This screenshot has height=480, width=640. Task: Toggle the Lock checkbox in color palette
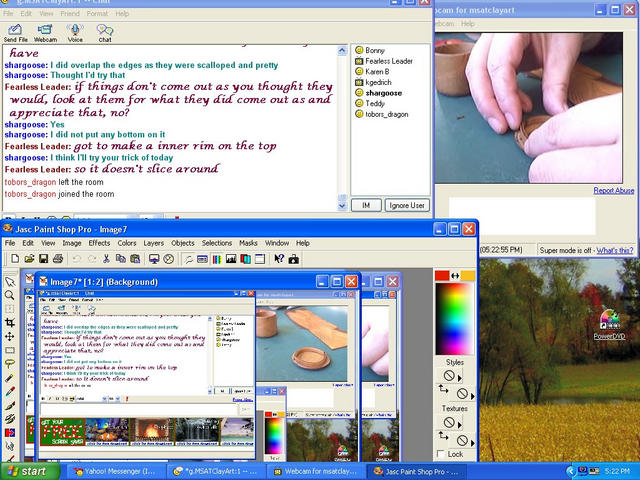441,454
